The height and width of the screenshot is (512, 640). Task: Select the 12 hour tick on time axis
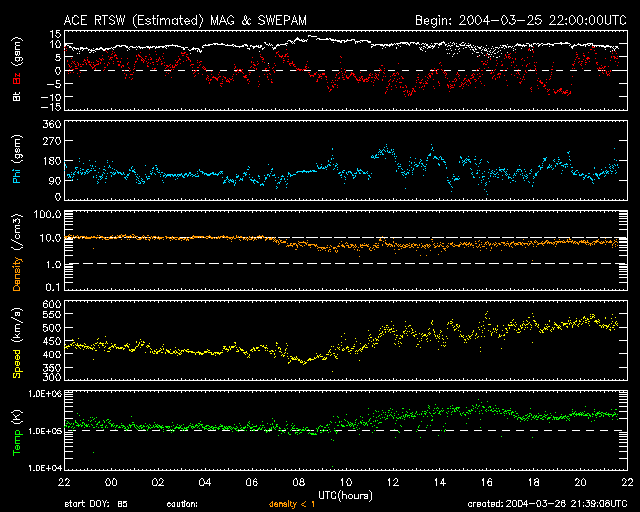click(391, 482)
